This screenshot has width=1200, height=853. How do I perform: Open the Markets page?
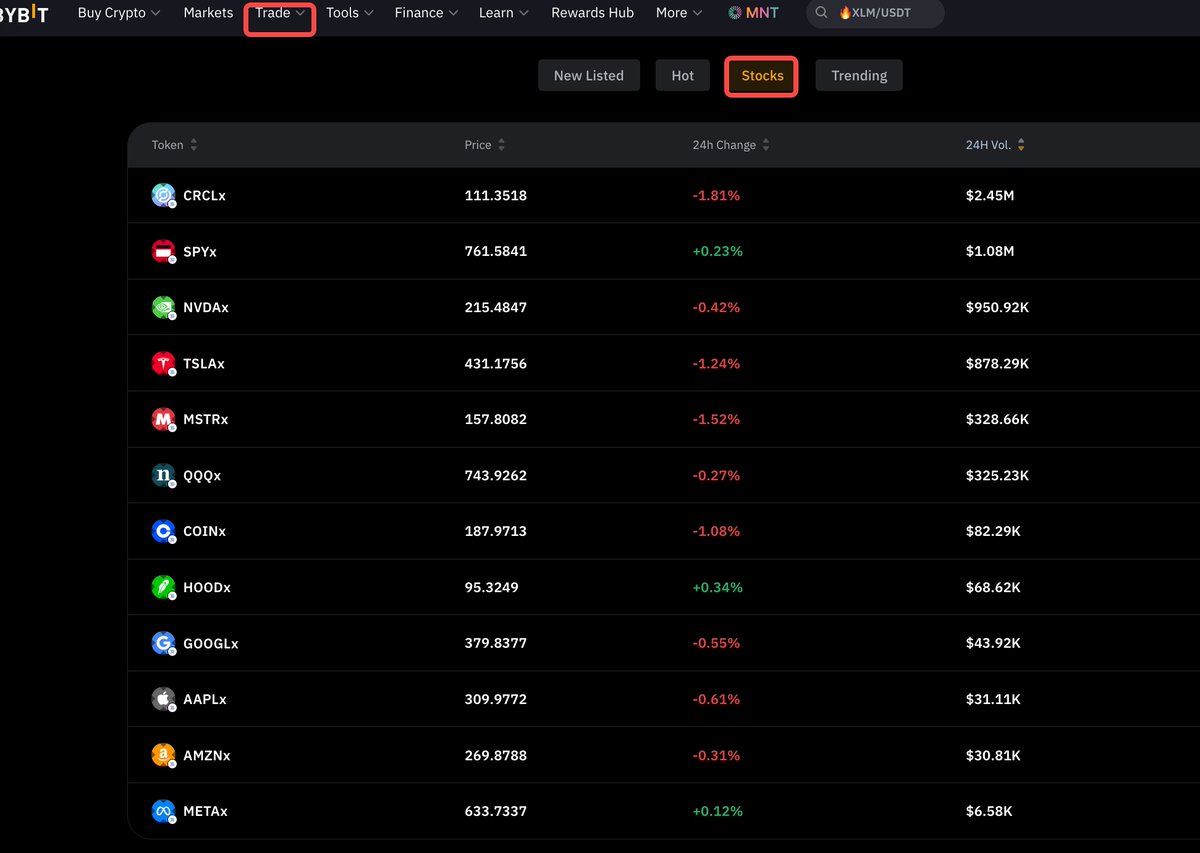(208, 13)
